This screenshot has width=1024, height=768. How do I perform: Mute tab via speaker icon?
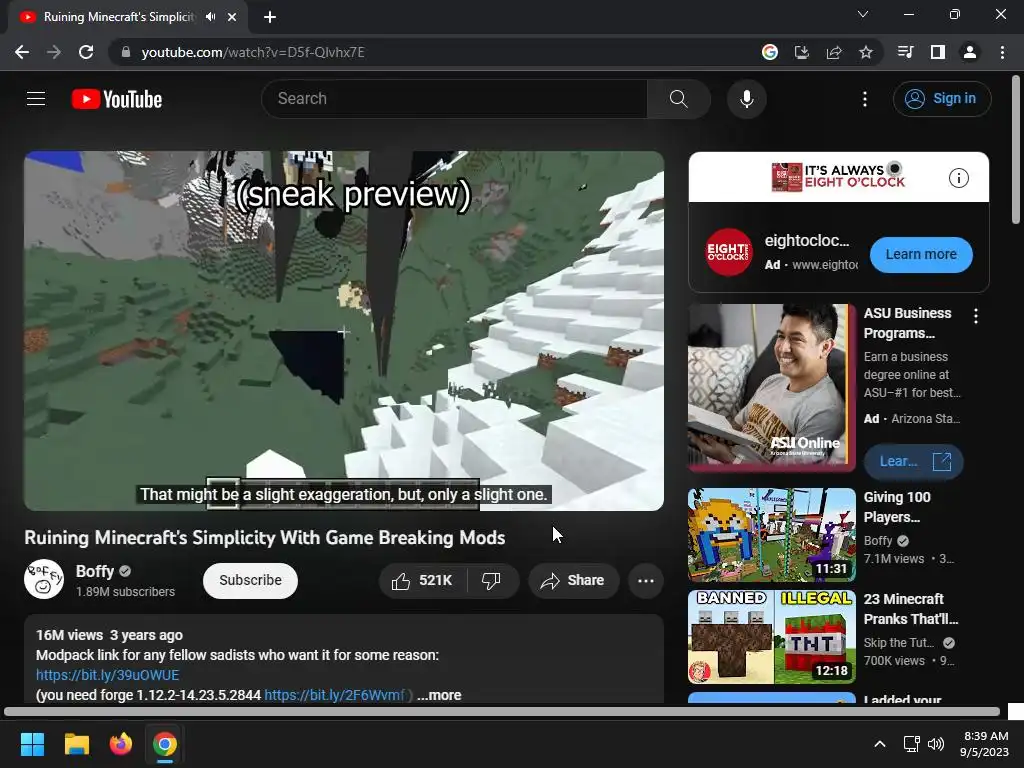click(210, 17)
